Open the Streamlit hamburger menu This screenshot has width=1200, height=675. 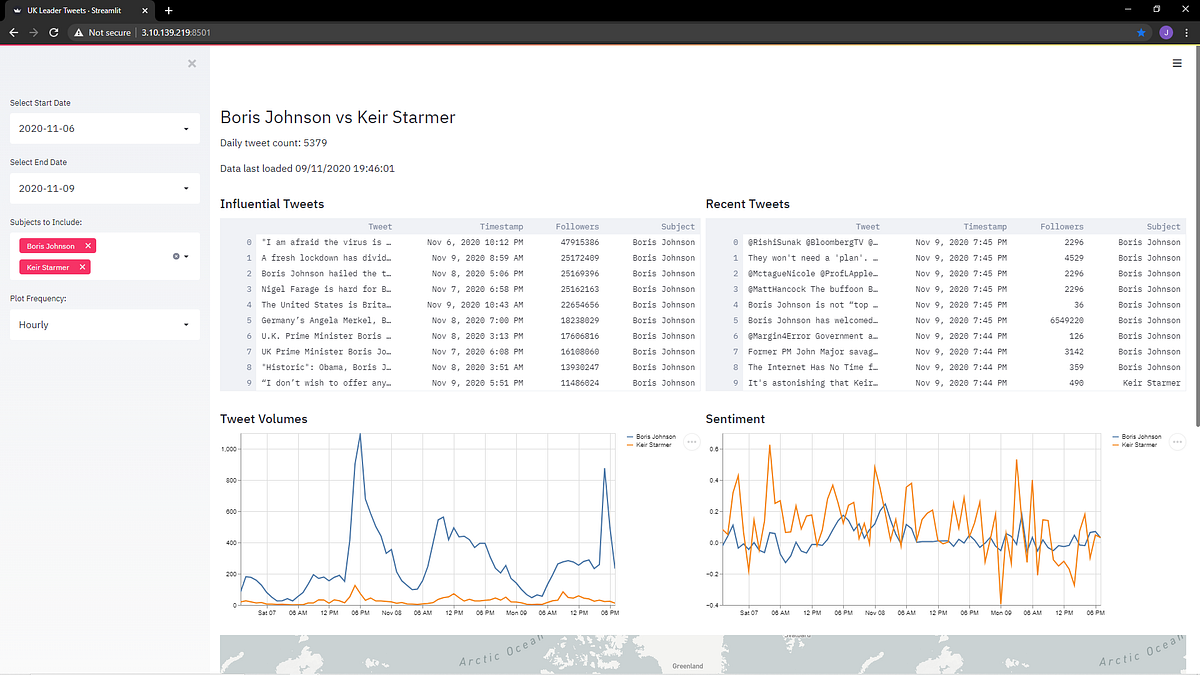click(1176, 62)
